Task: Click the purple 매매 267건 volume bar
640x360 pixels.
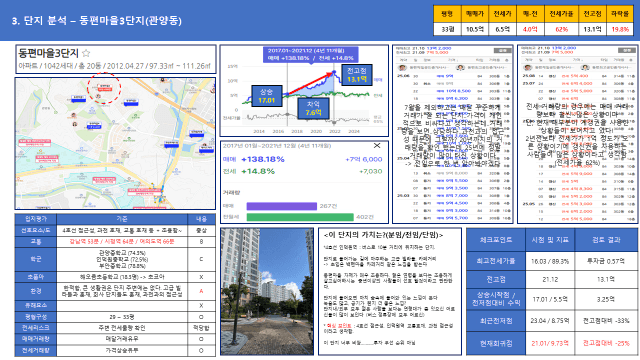Action: (282, 206)
